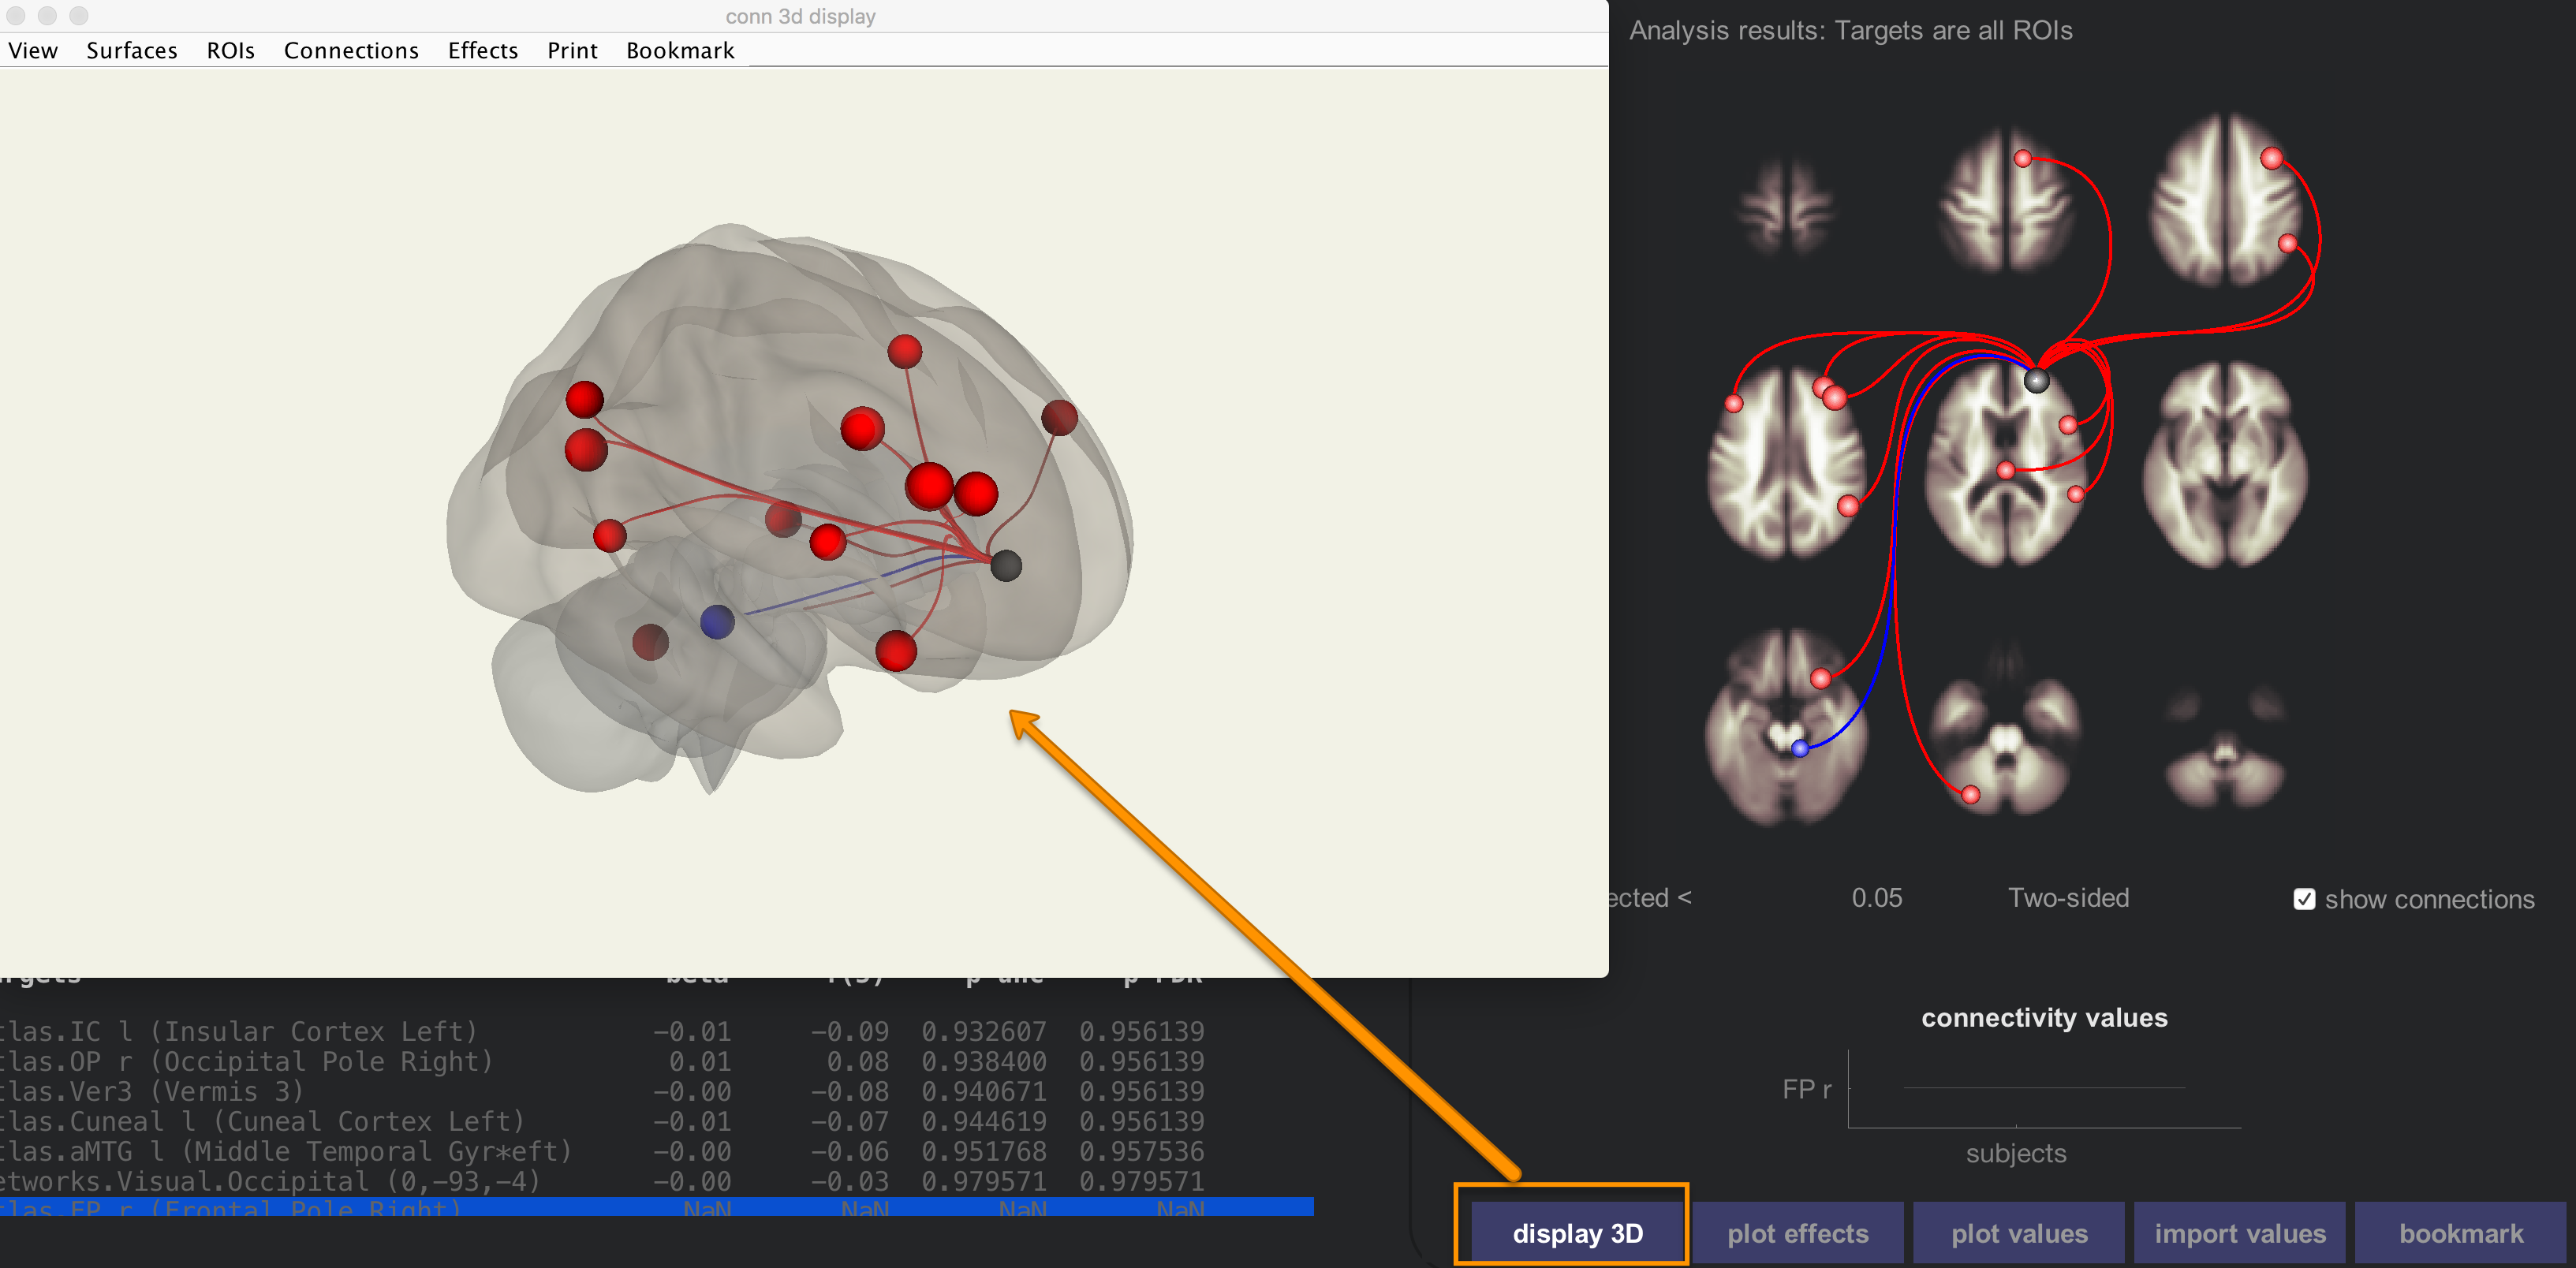2576x1268 pixels.
Task: Open the Connections menu
Action: pos(351,50)
